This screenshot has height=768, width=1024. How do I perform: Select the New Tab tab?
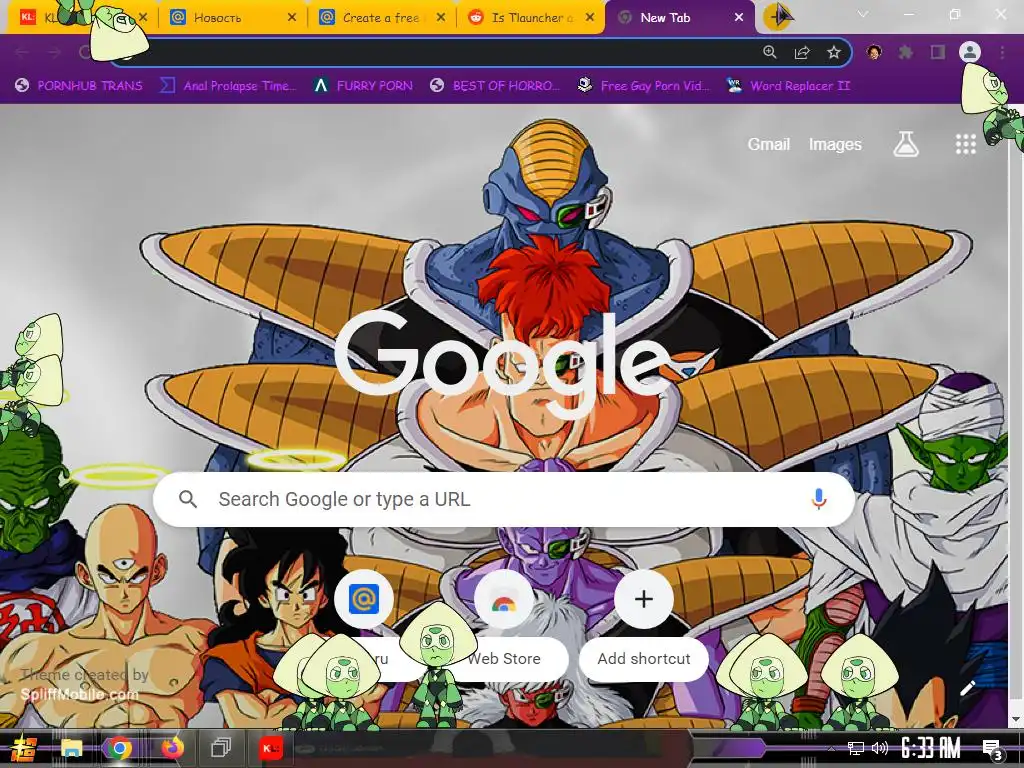[x=679, y=18]
